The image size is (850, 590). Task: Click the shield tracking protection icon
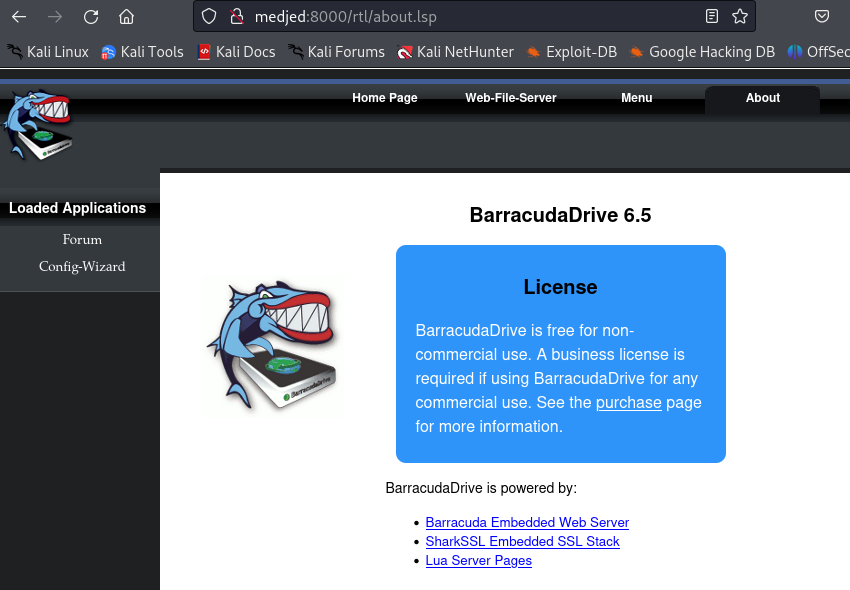pos(209,17)
